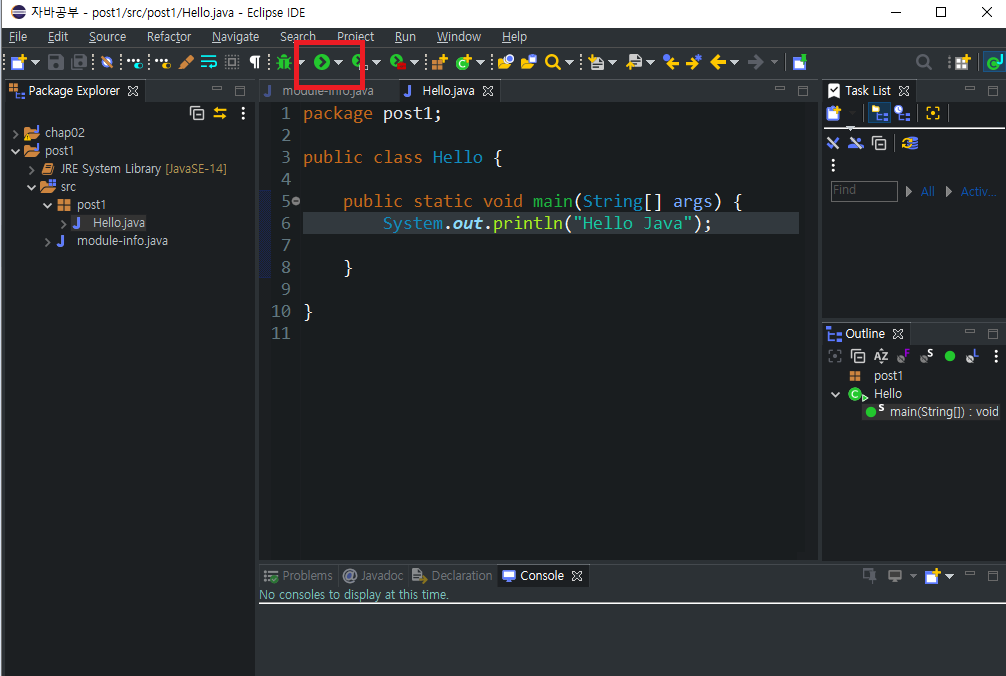Expand JRE System Library node
The image size is (1006, 676).
point(31,169)
